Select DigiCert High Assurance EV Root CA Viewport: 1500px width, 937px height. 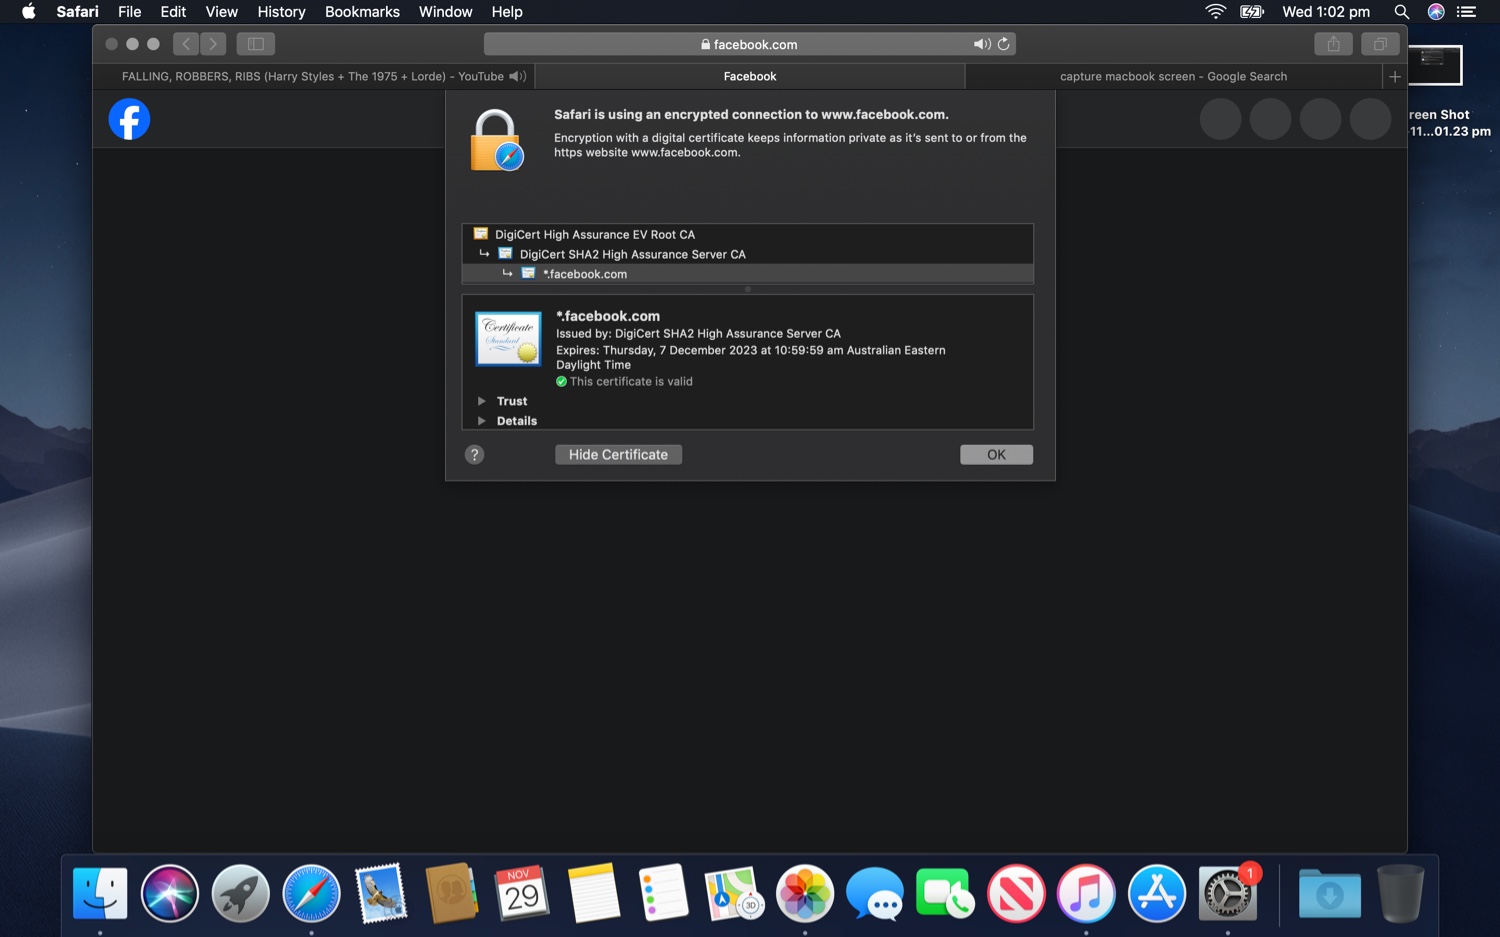(x=747, y=234)
